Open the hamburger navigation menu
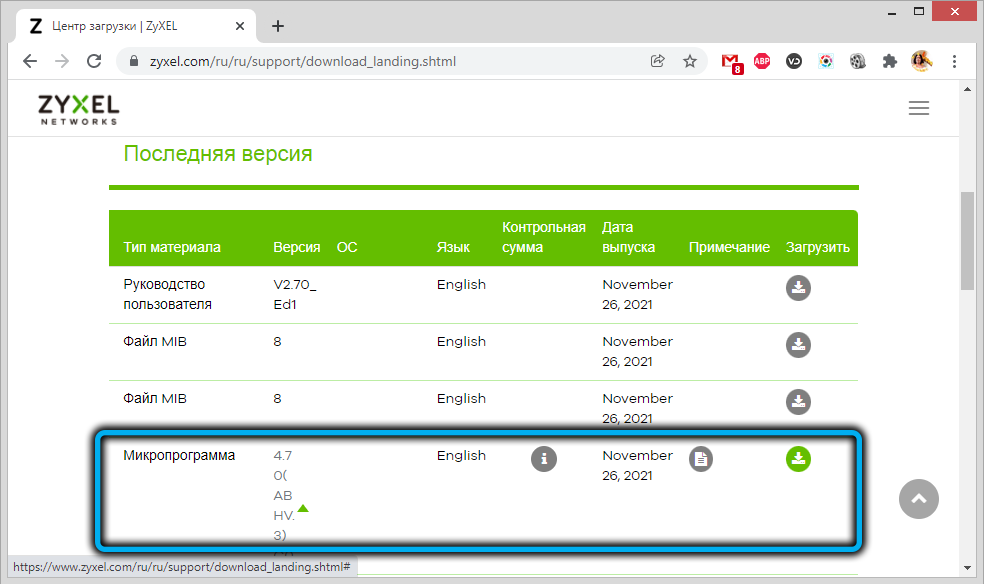This screenshot has height=584, width=984. (x=919, y=108)
